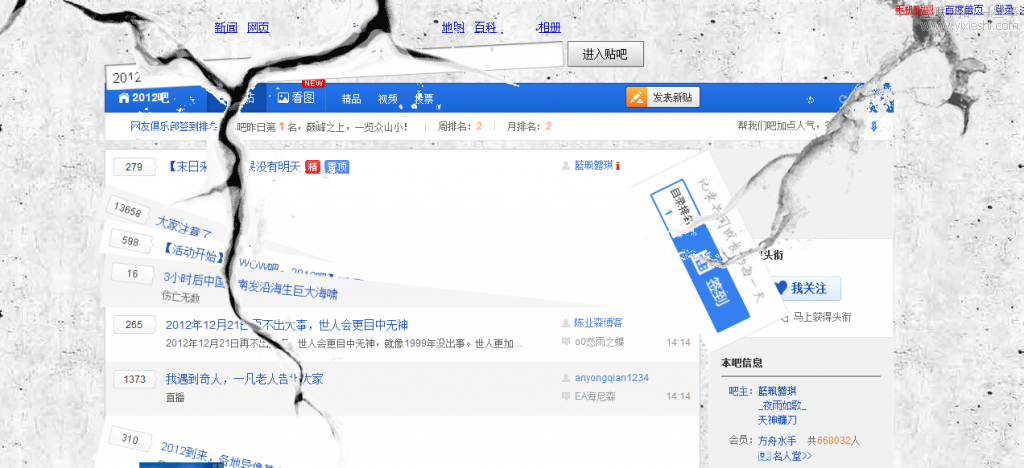Click the 直播 summary text

(x=175, y=397)
